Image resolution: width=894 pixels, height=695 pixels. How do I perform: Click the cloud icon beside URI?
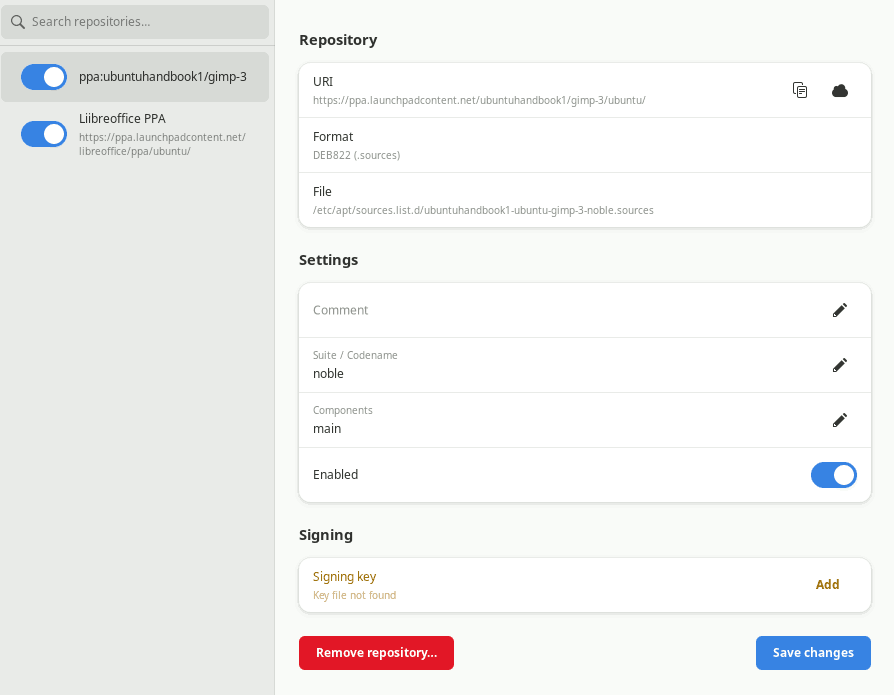pyautogui.click(x=840, y=90)
